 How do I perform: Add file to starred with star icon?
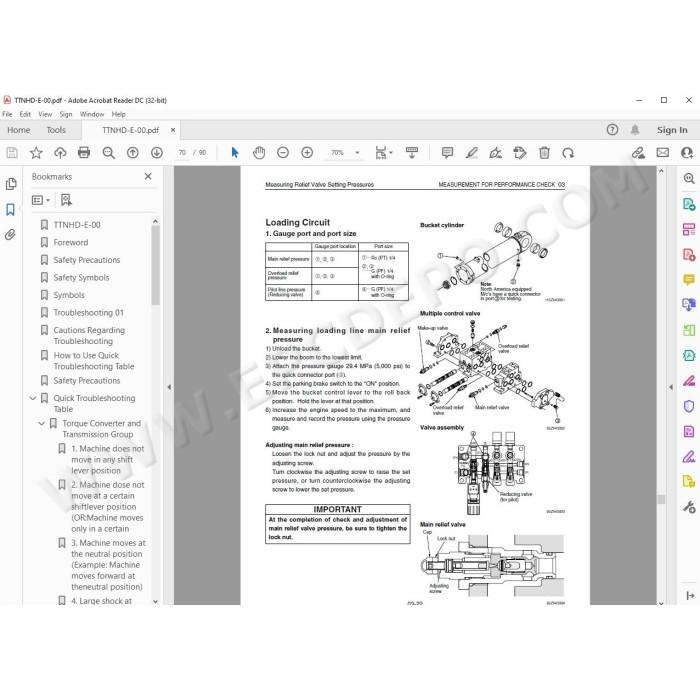pyautogui.click(x=36, y=153)
